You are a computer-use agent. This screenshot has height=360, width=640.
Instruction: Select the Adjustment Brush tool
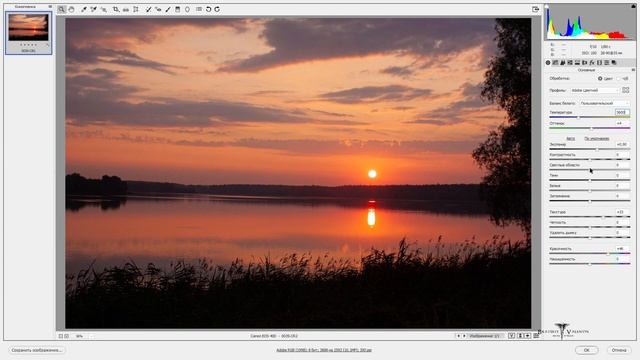coord(168,9)
